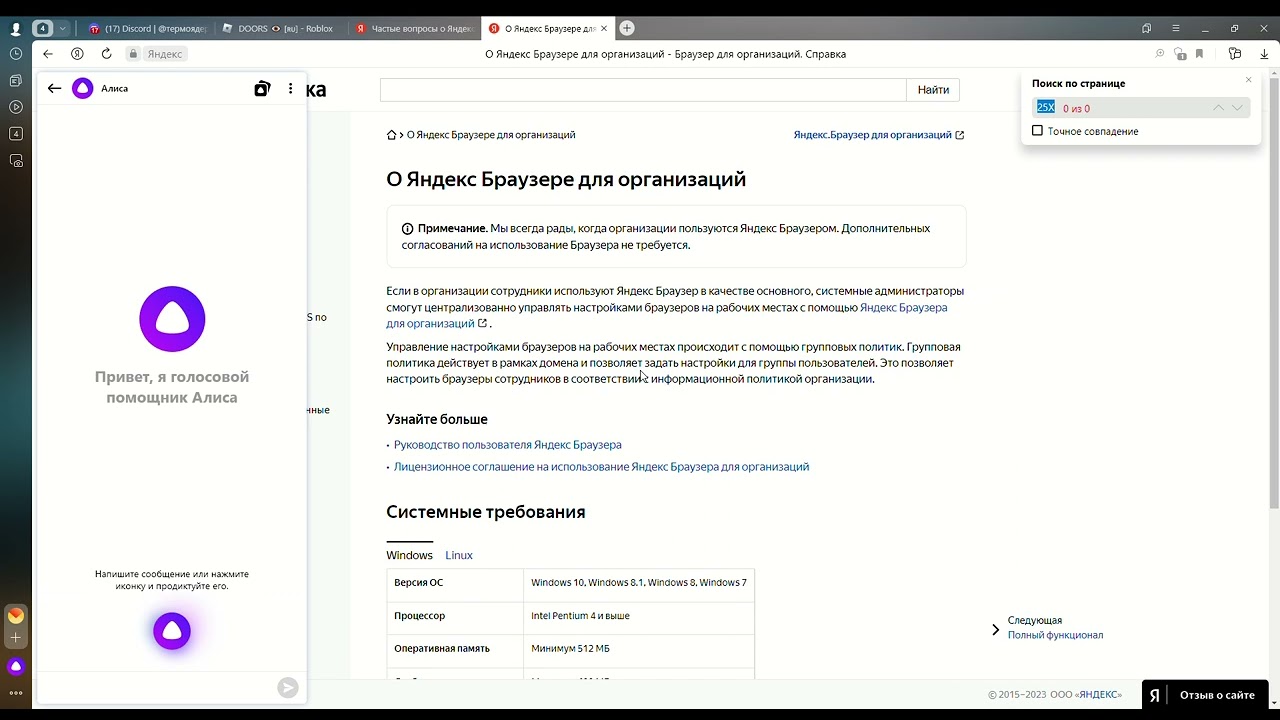Screen dimensions: 1280x720
Task: Open the media play icon in sidebar
Action: pyautogui.click(x=16, y=107)
